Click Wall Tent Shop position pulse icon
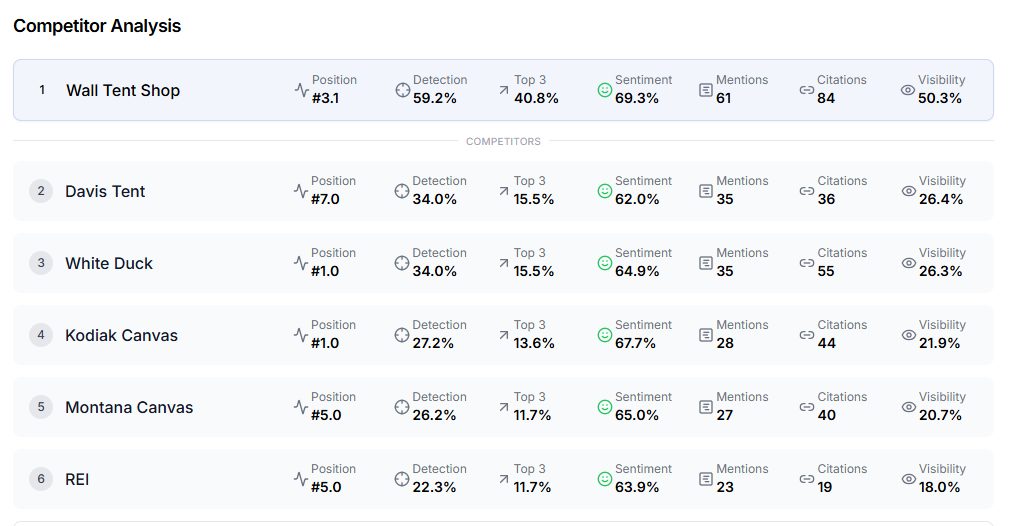1011x526 pixels. click(301, 90)
